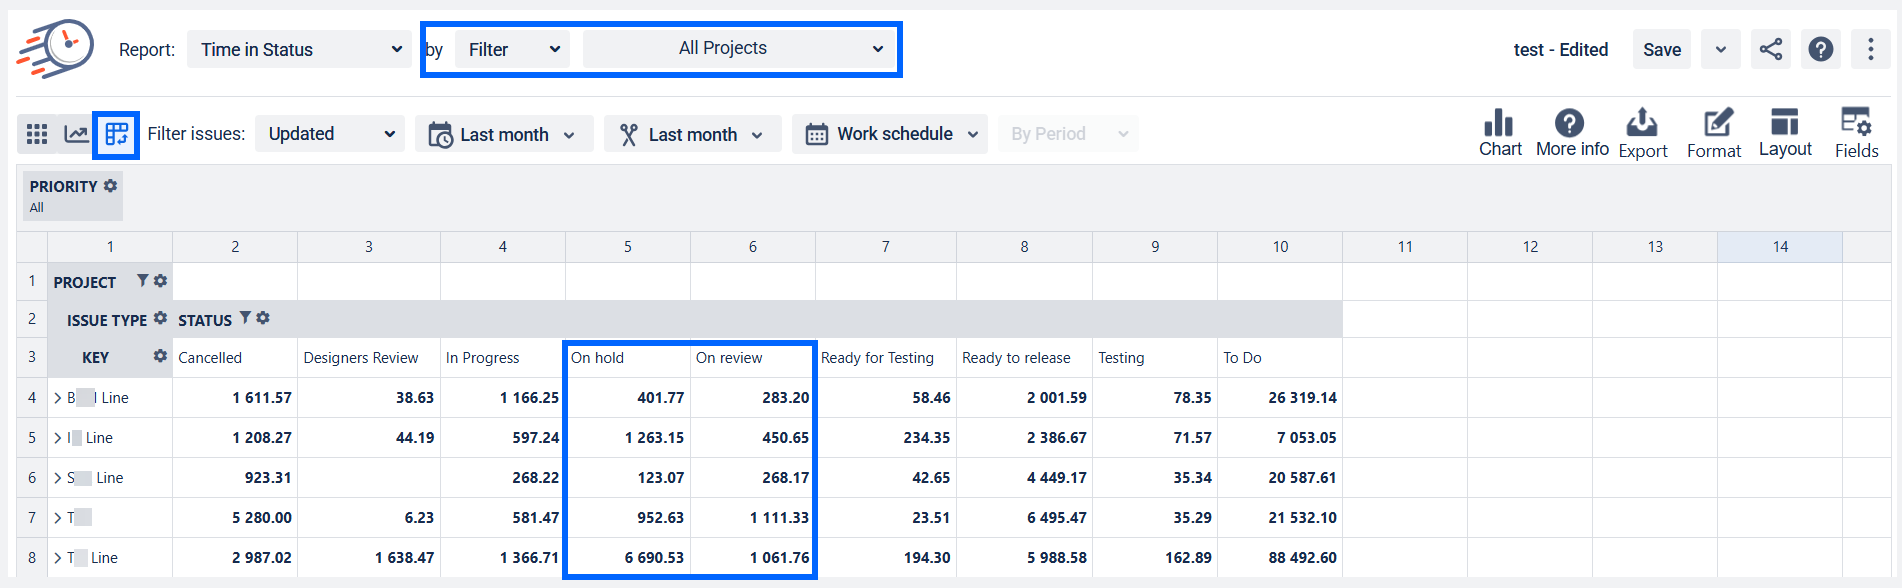Open the All Projects dropdown
The image size is (1902, 588).
739,49
